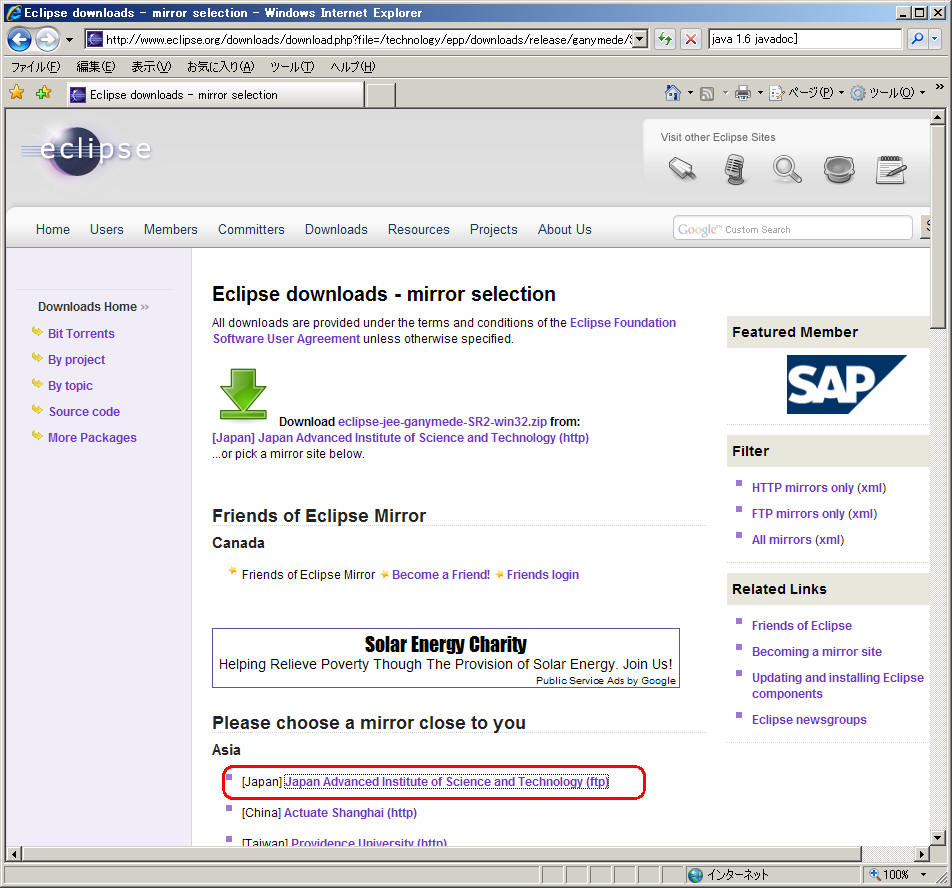952x888 pixels.
Task: Click HTTP mirrors only filter link
Action: click(802, 488)
